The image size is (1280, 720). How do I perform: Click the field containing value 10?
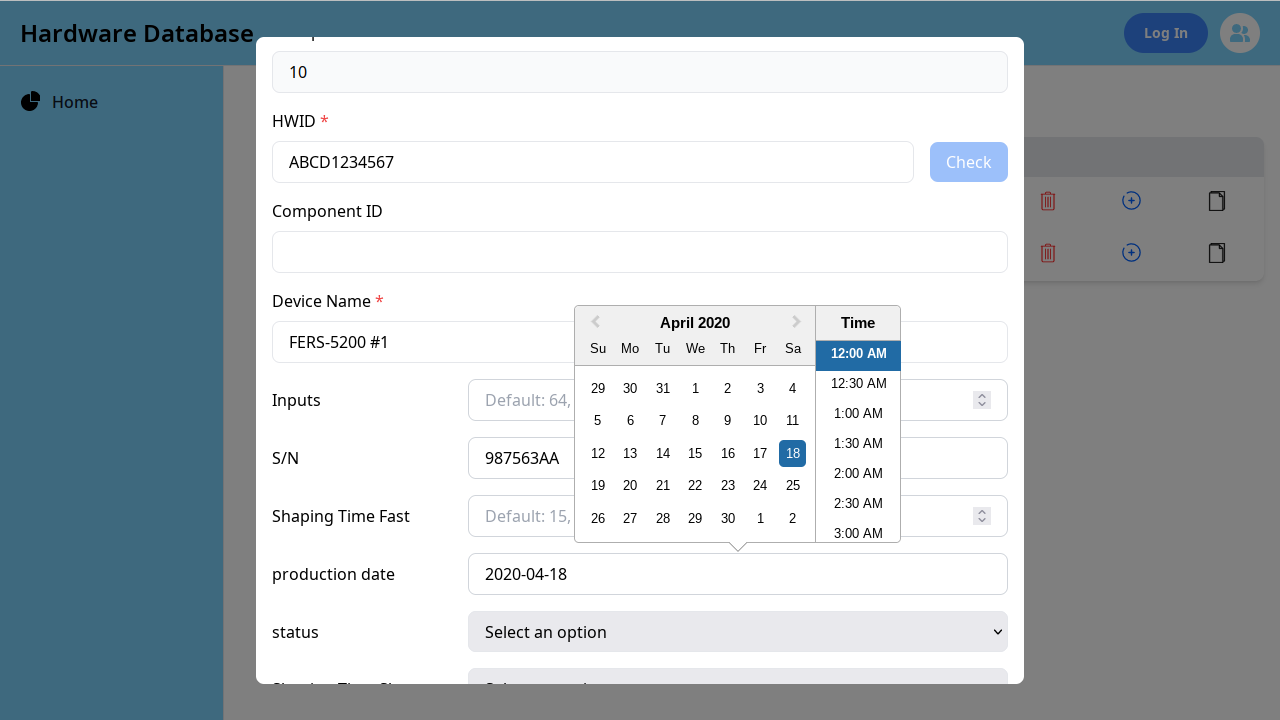click(640, 72)
